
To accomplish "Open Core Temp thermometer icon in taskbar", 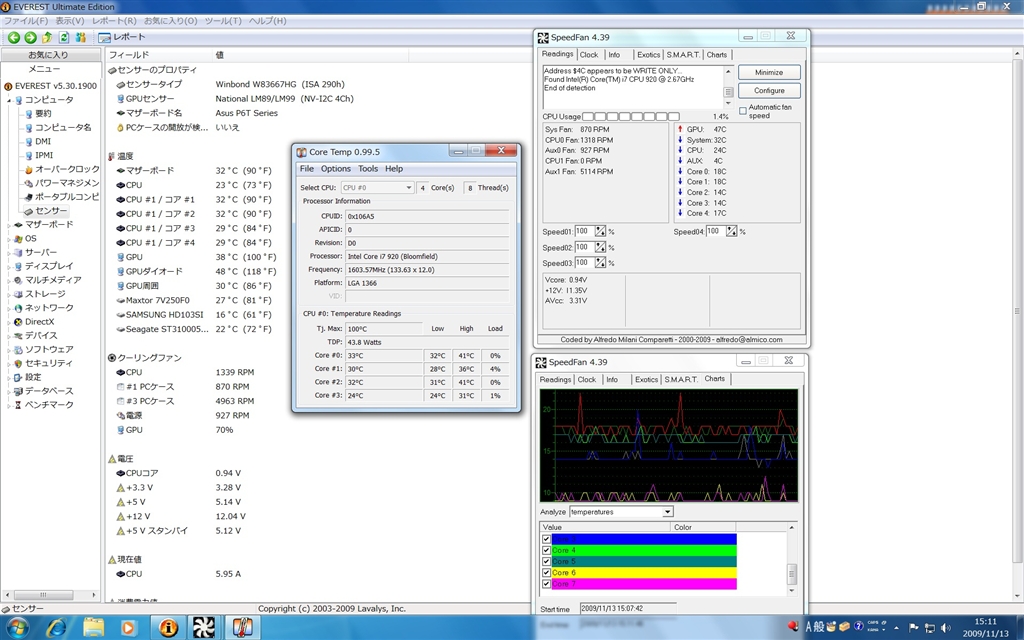I will (243, 627).
